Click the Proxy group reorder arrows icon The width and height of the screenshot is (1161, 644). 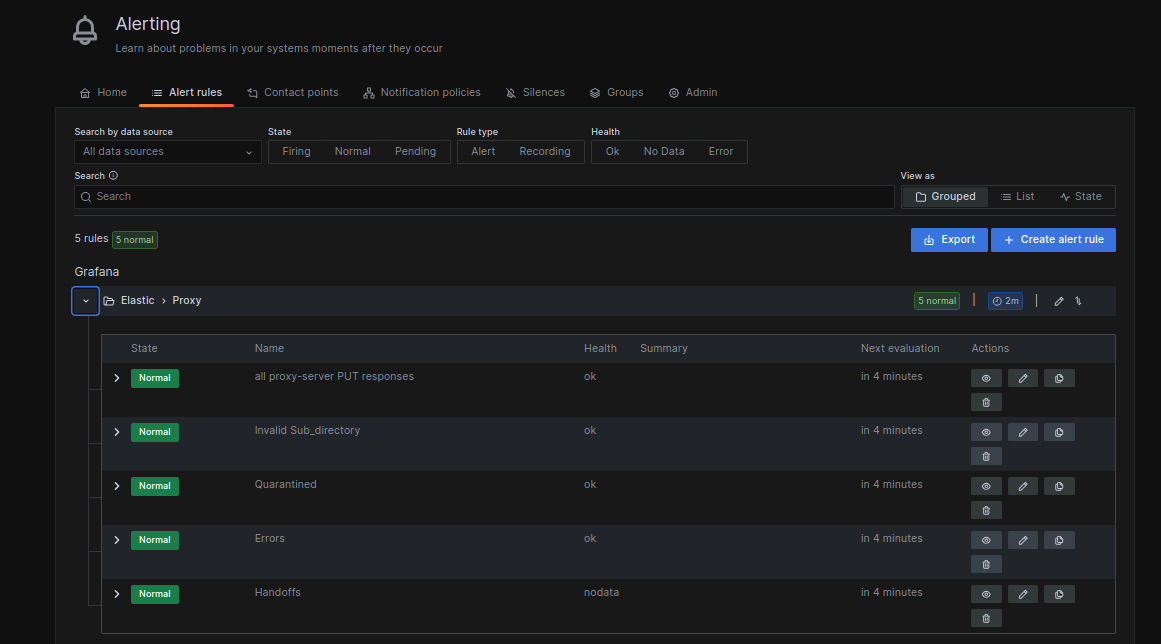click(x=1078, y=301)
